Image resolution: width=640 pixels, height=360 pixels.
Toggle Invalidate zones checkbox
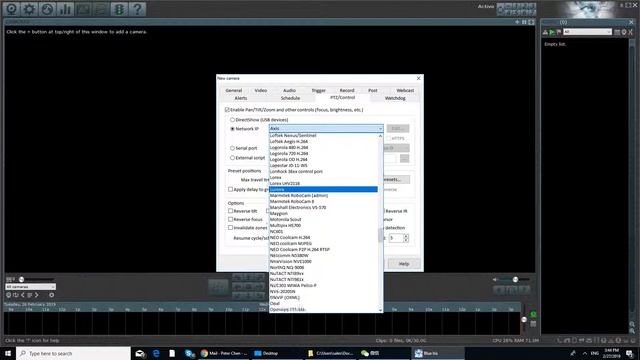[x=231, y=228]
